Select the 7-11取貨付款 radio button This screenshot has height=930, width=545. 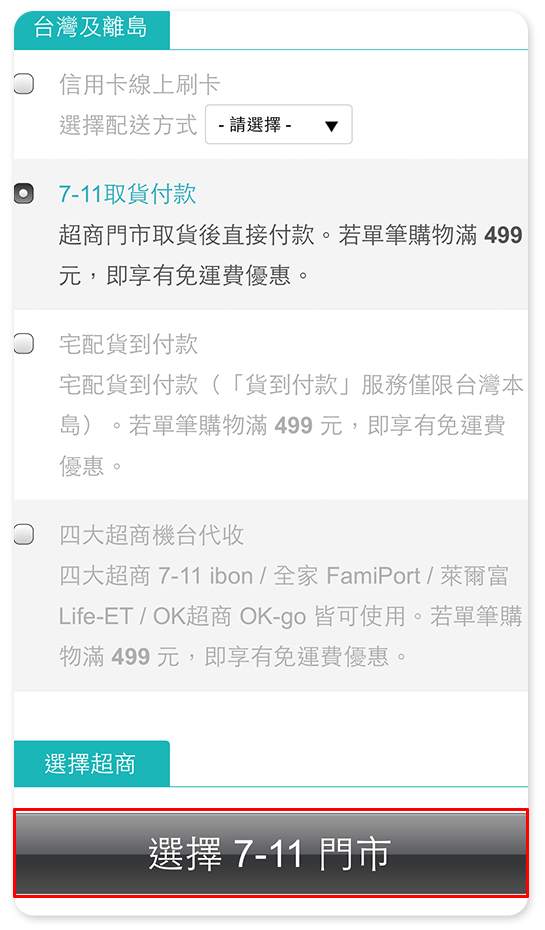pyautogui.click(x=24, y=193)
